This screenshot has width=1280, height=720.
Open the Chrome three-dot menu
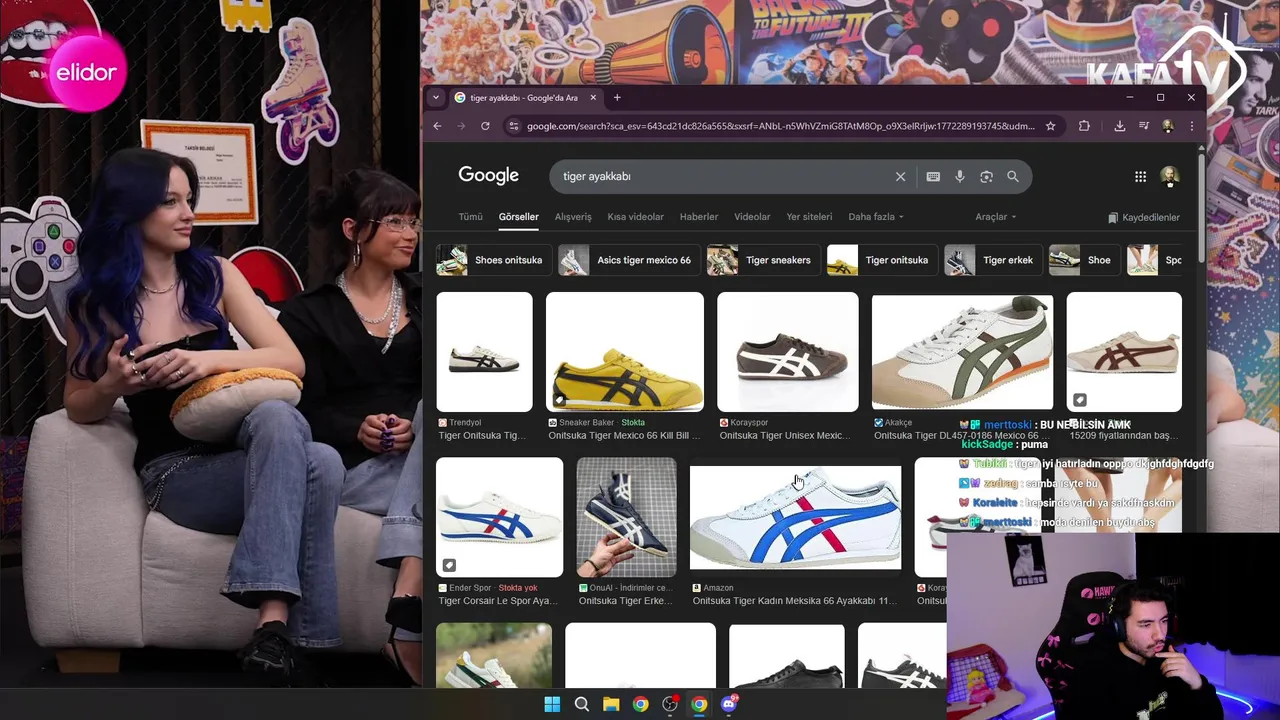pyautogui.click(x=1191, y=126)
